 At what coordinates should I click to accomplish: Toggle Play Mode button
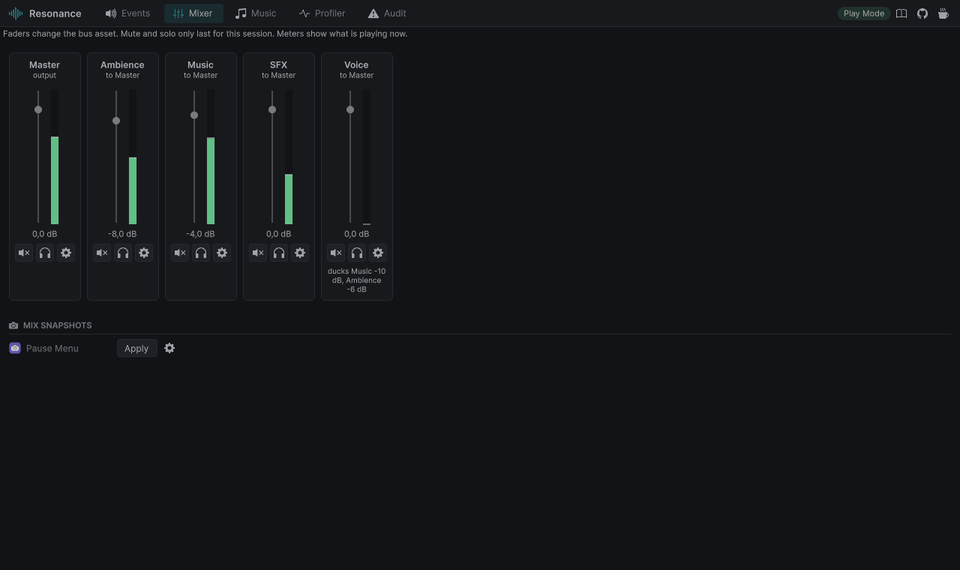pyautogui.click(x=864, y=13)
